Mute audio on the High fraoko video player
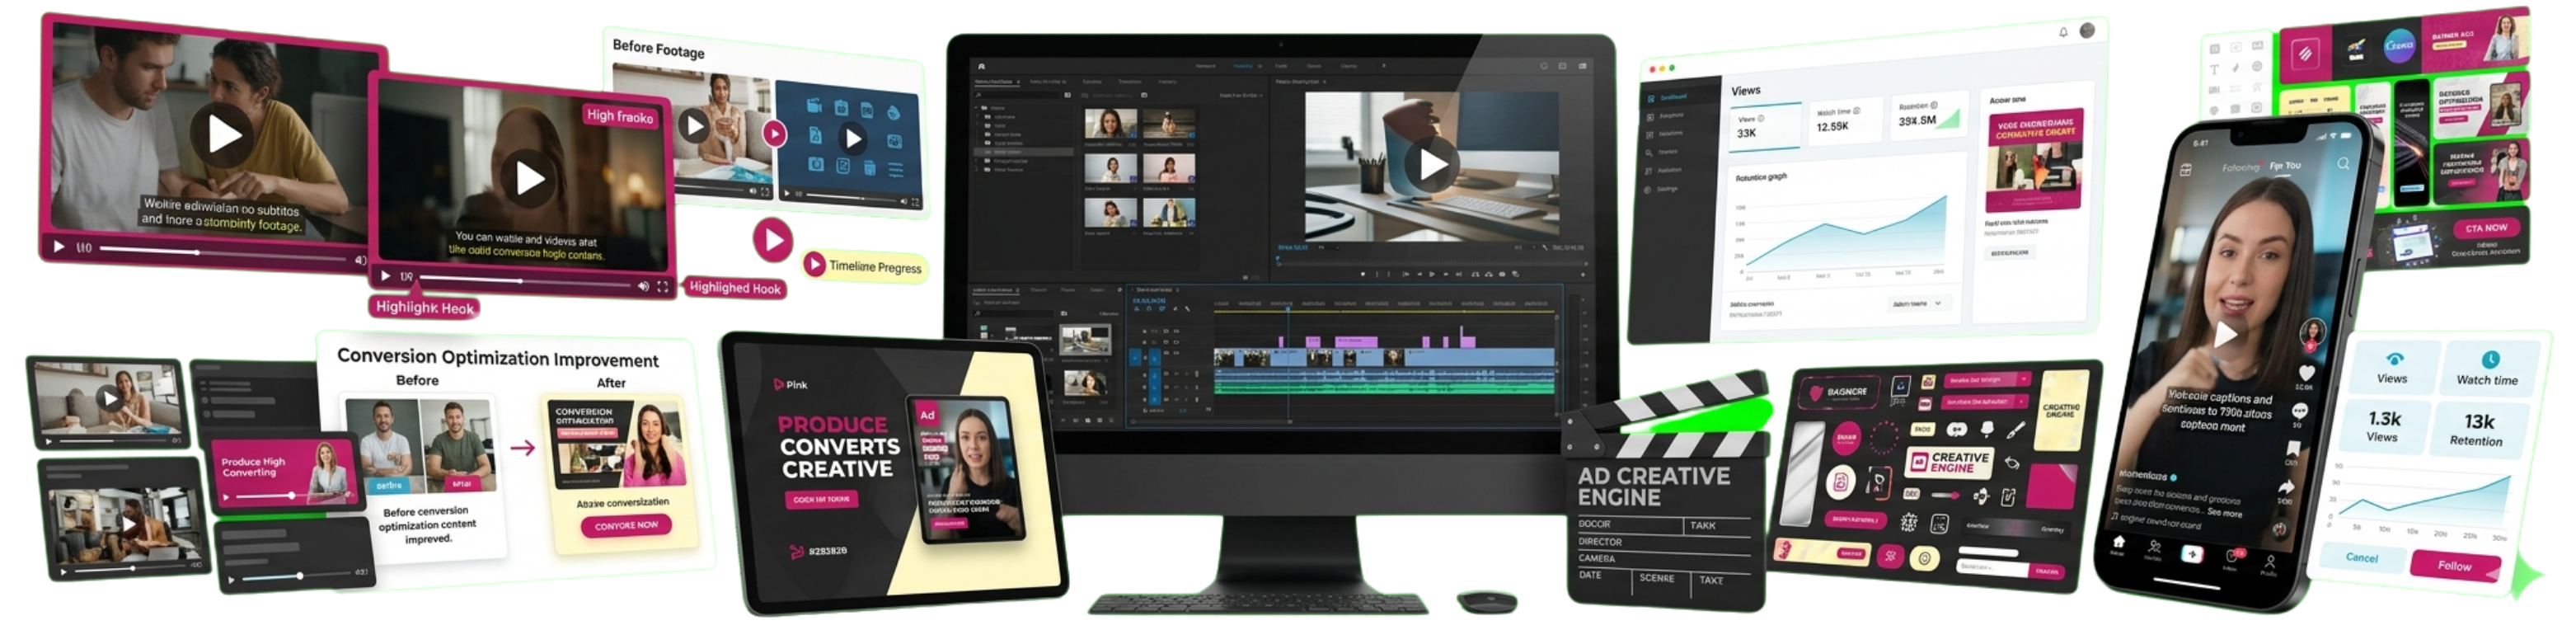The height and width of the screenshot is (644, 2576). click(x=643, y=286)
